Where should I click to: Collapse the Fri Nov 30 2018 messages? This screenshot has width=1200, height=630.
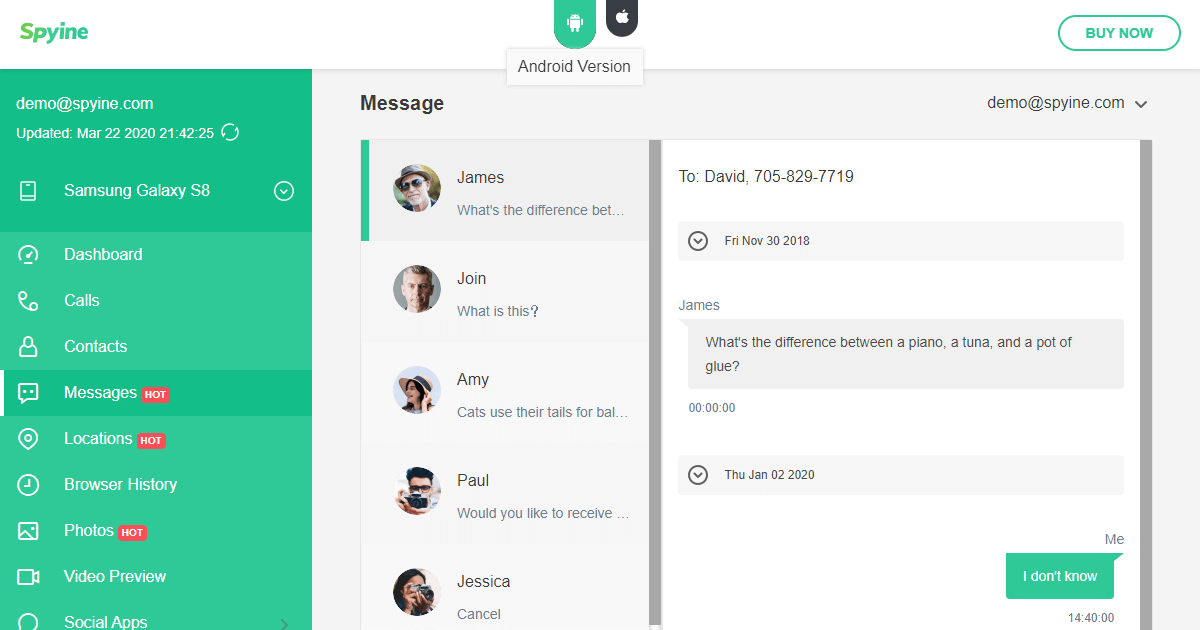(698, 241)
